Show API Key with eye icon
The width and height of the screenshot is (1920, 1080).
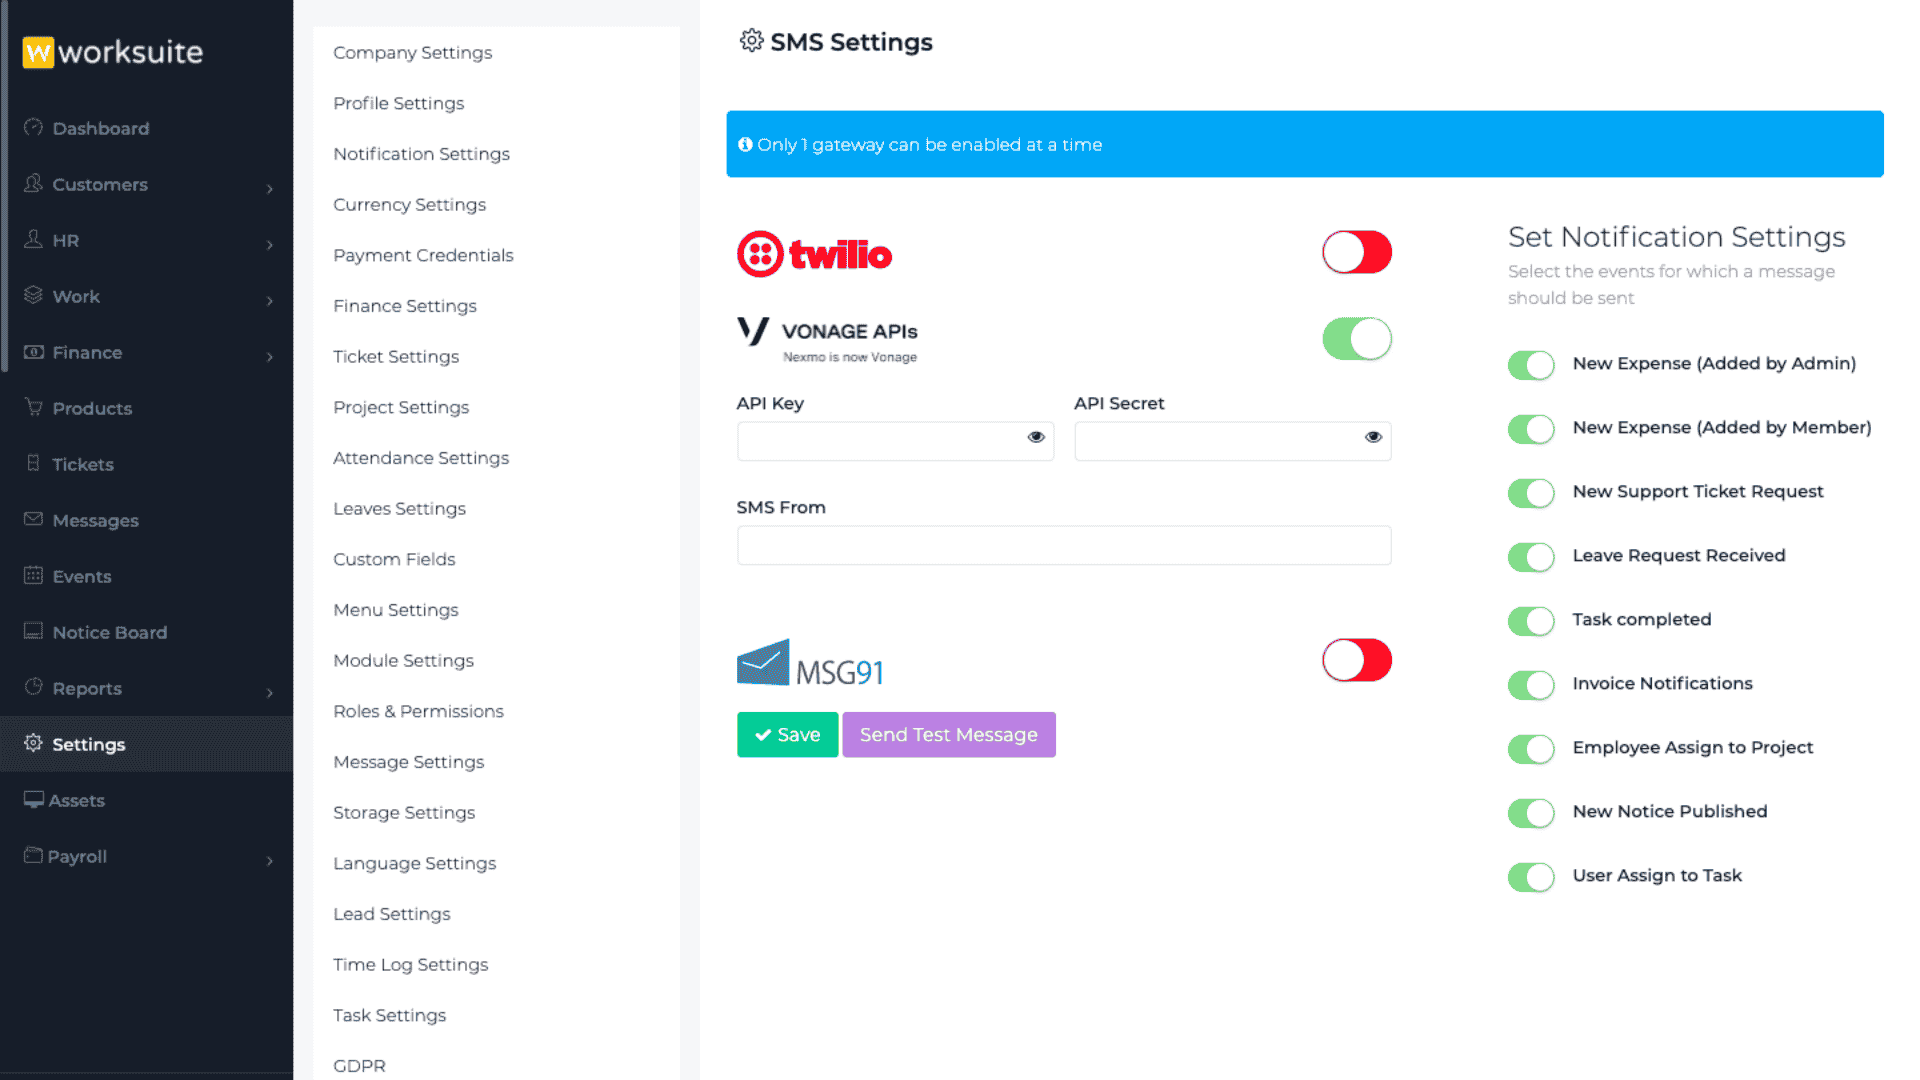(x=1036, y=438)
